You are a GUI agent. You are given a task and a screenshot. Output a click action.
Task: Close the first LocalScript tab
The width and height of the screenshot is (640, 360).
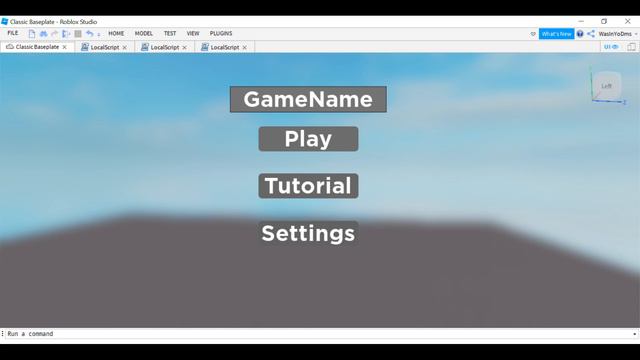[124, 48]
